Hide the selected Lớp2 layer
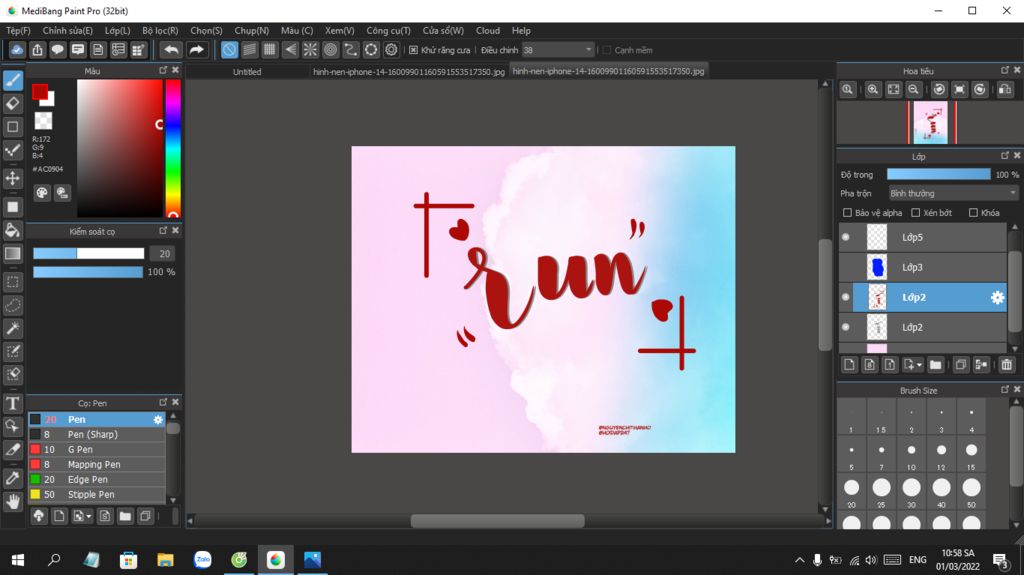 [x=846, y=297]
